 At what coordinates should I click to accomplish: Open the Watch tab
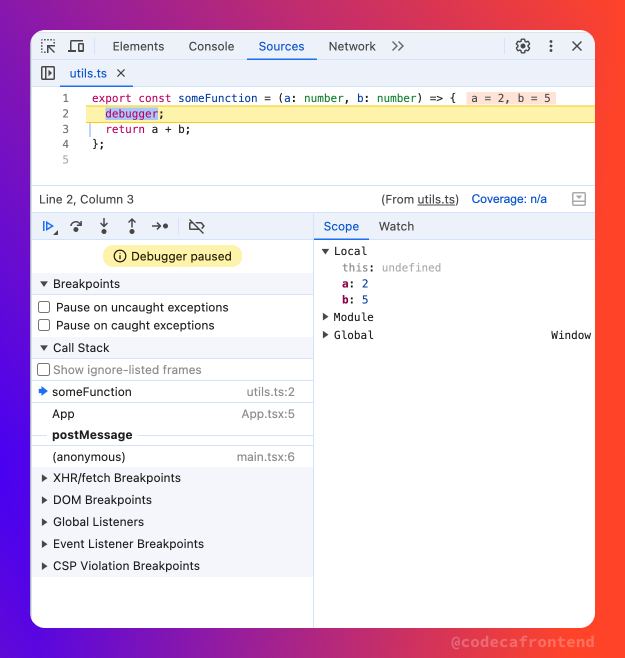click(x=396, y=226)
